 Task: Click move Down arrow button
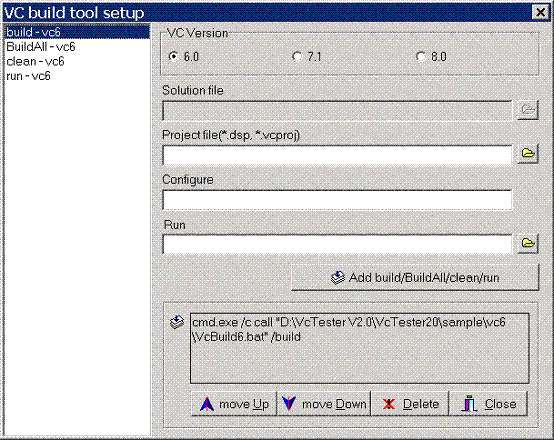[324, 404]
